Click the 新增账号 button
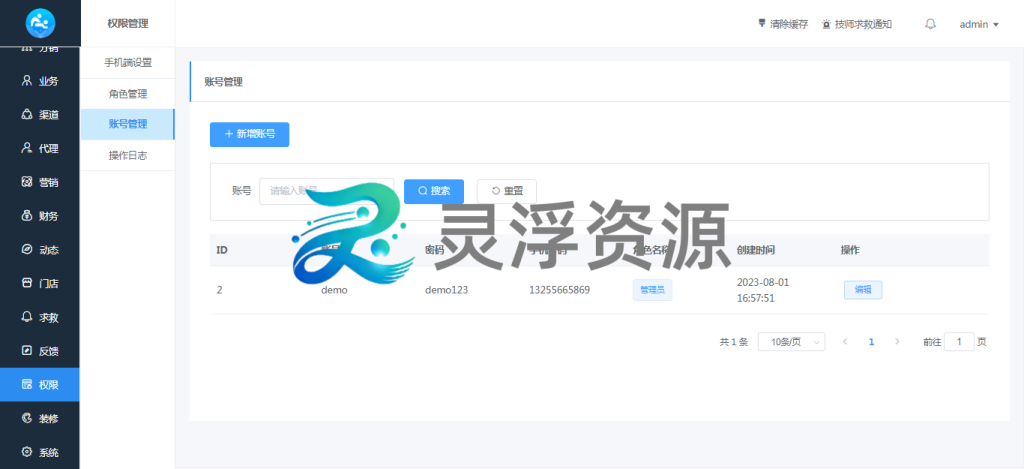The image size is (1024, 469). pos(249,134)
